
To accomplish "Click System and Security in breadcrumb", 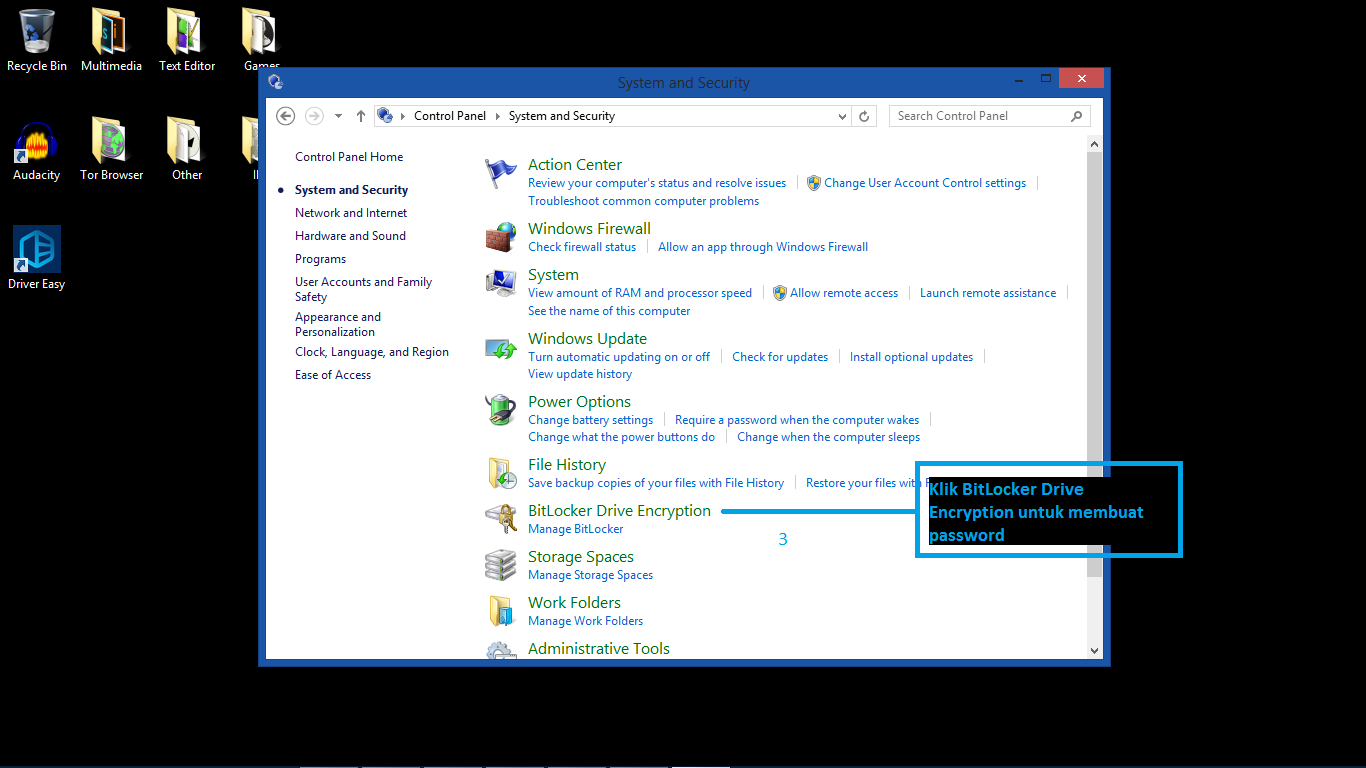I will 562,116.
